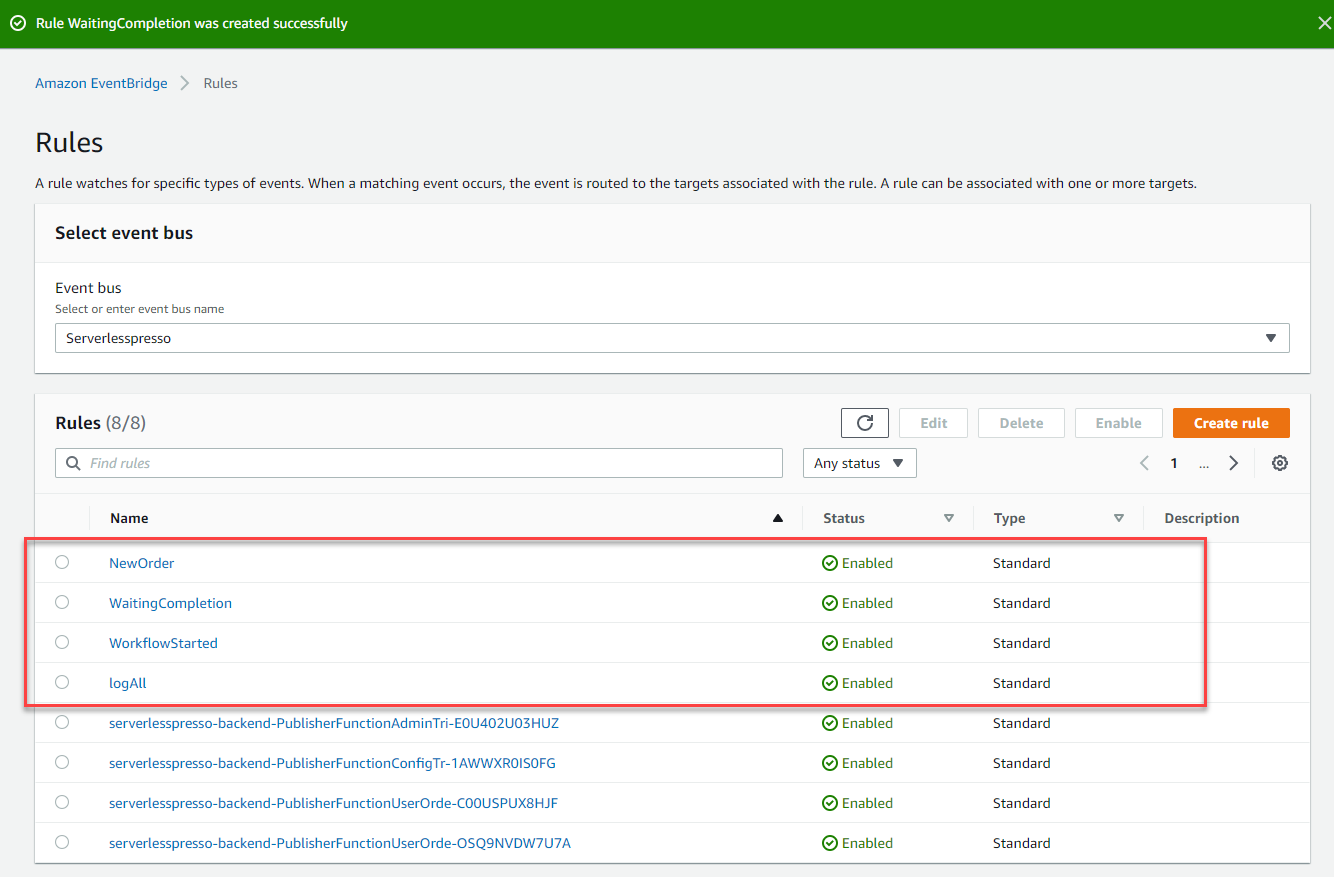Open the logAll rule link
The height and width of the screenshot is (877, 1334).
[x=127, y=683]
